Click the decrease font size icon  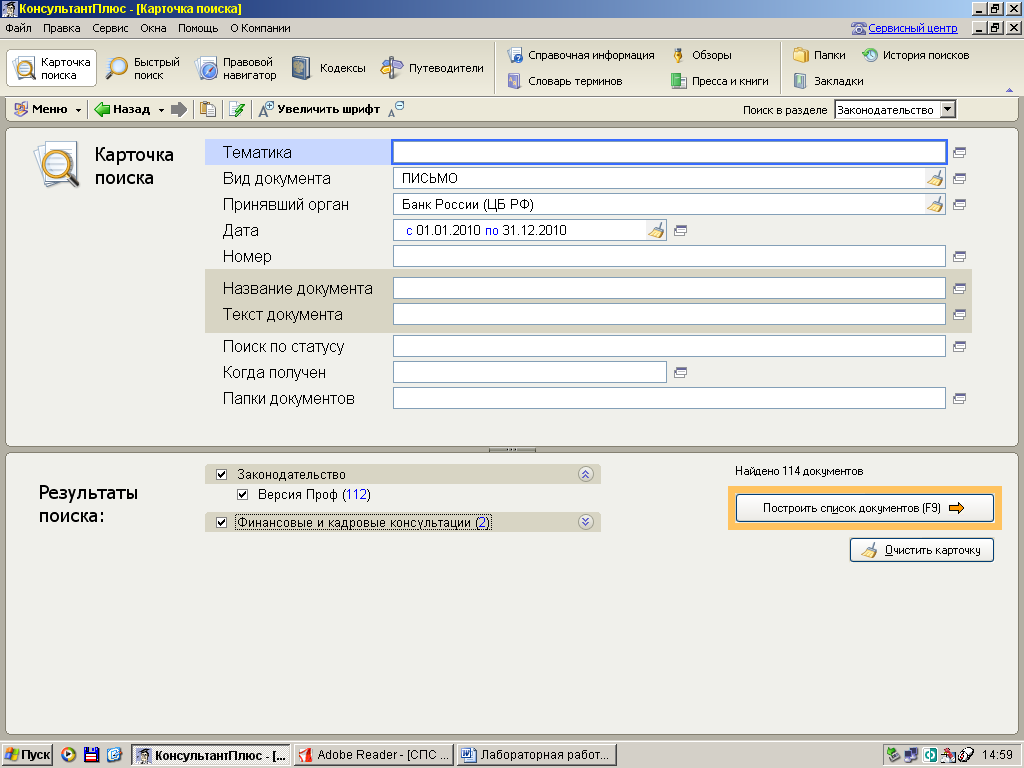click(x=396, y=109)
